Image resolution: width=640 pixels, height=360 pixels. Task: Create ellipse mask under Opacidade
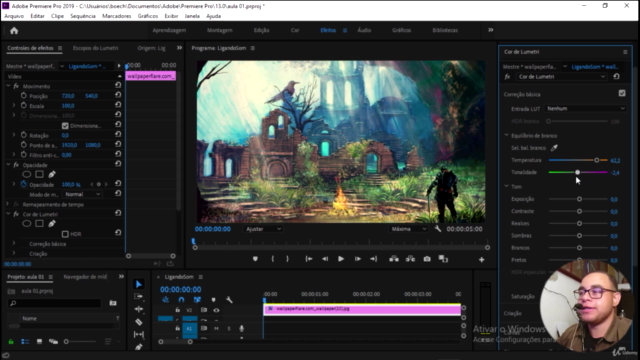click(x=27, y=174)
